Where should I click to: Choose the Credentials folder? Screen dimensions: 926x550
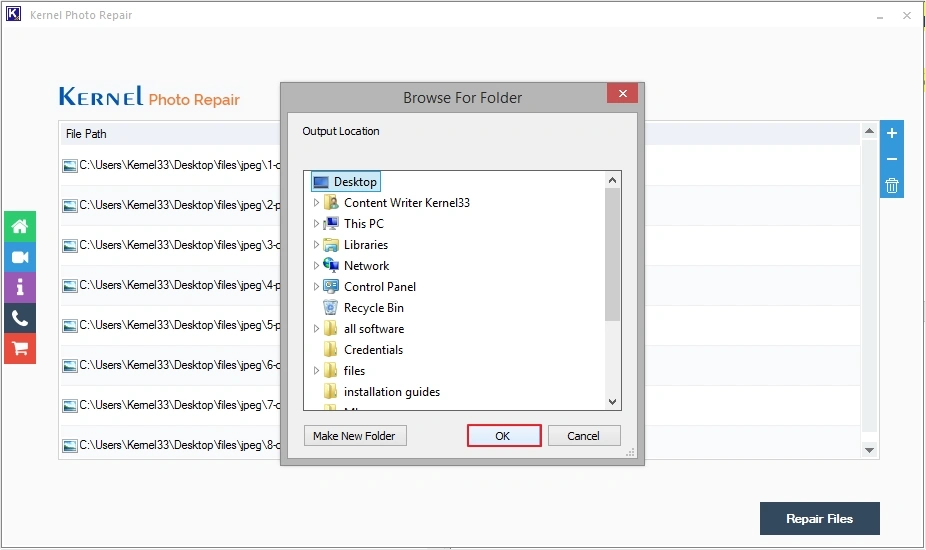[373, 350]
